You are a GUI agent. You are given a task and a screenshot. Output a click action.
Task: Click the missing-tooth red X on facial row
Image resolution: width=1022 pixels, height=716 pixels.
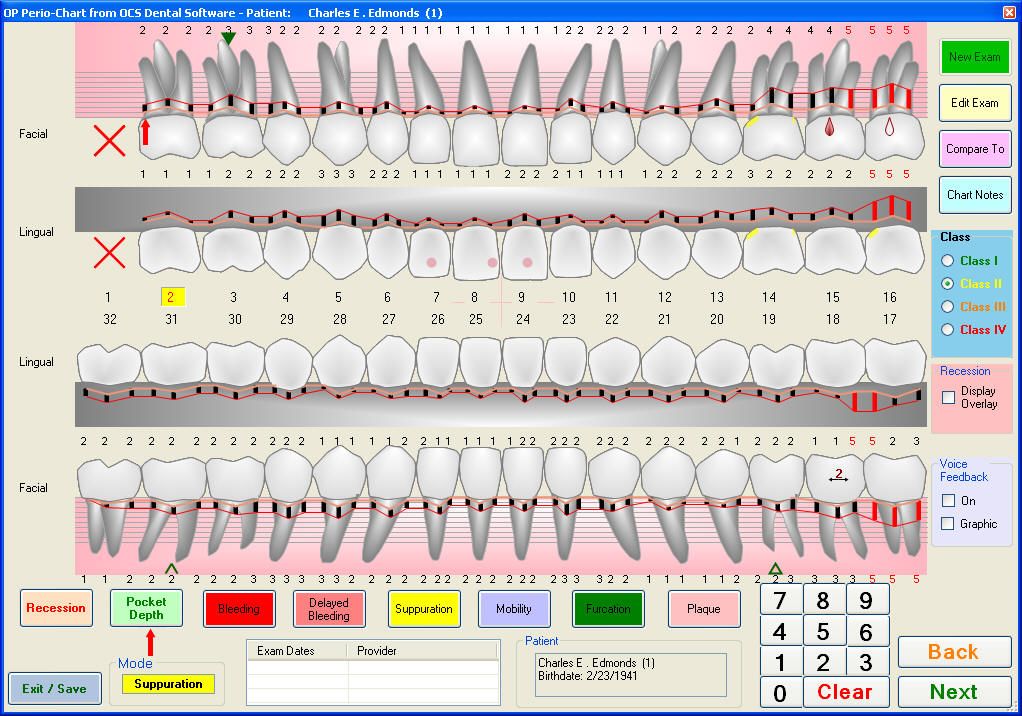110,141
